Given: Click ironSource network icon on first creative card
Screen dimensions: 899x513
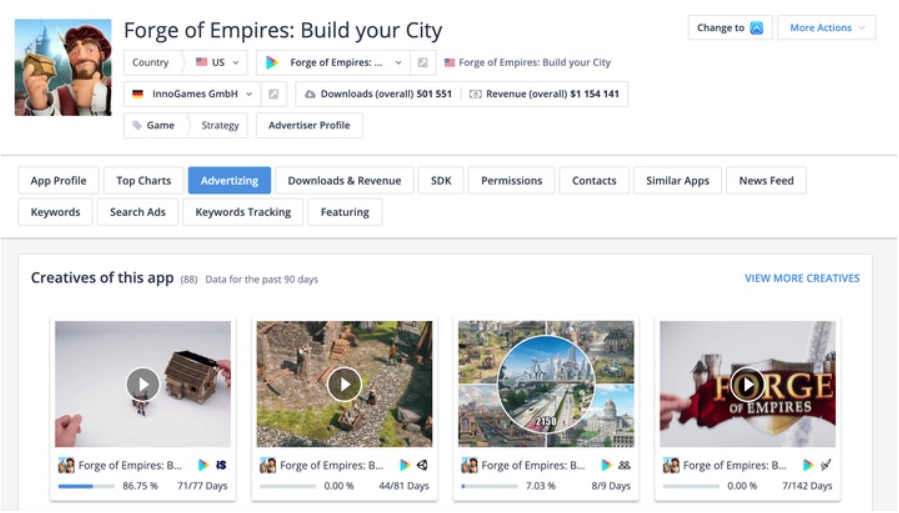Looking at the screenshot, I should [221, 465].
